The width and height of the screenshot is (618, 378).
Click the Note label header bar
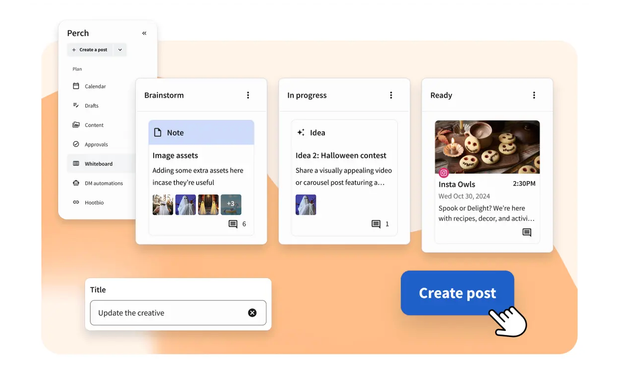pos(201,132)
